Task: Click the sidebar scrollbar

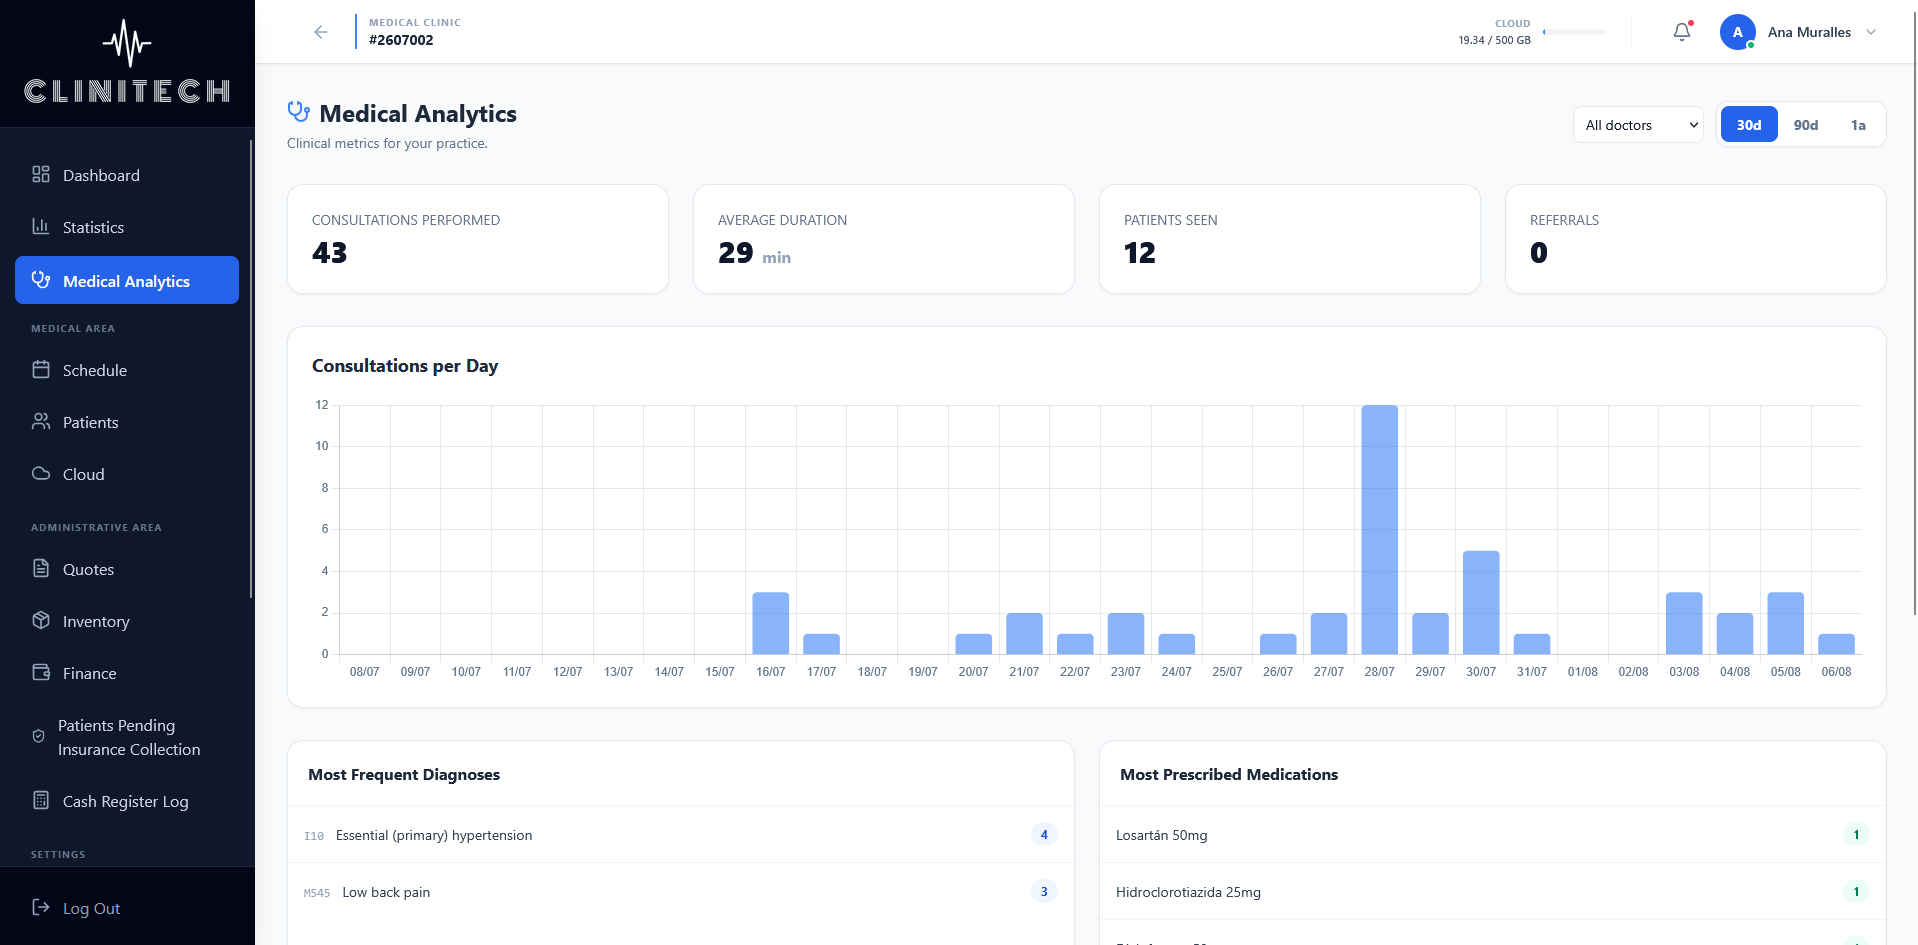Action: (x=251, y=369)
